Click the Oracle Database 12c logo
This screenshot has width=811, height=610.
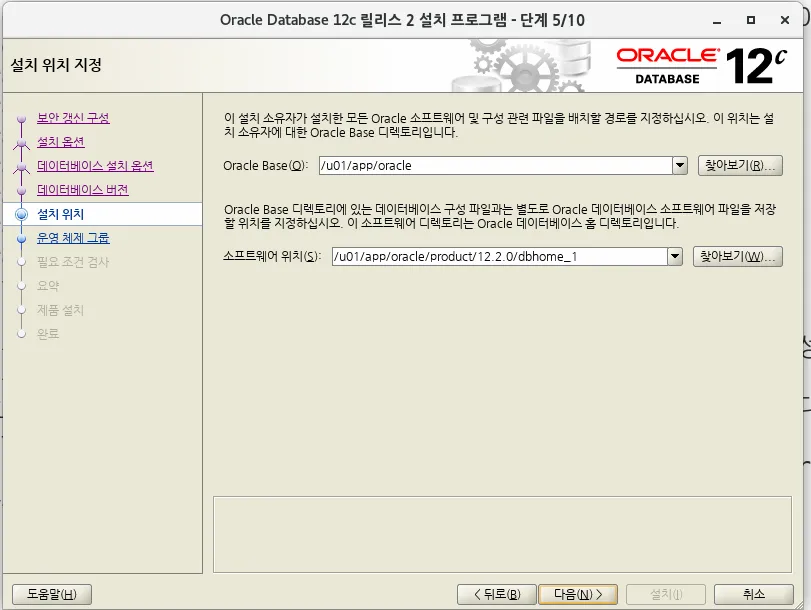(702, 66)
